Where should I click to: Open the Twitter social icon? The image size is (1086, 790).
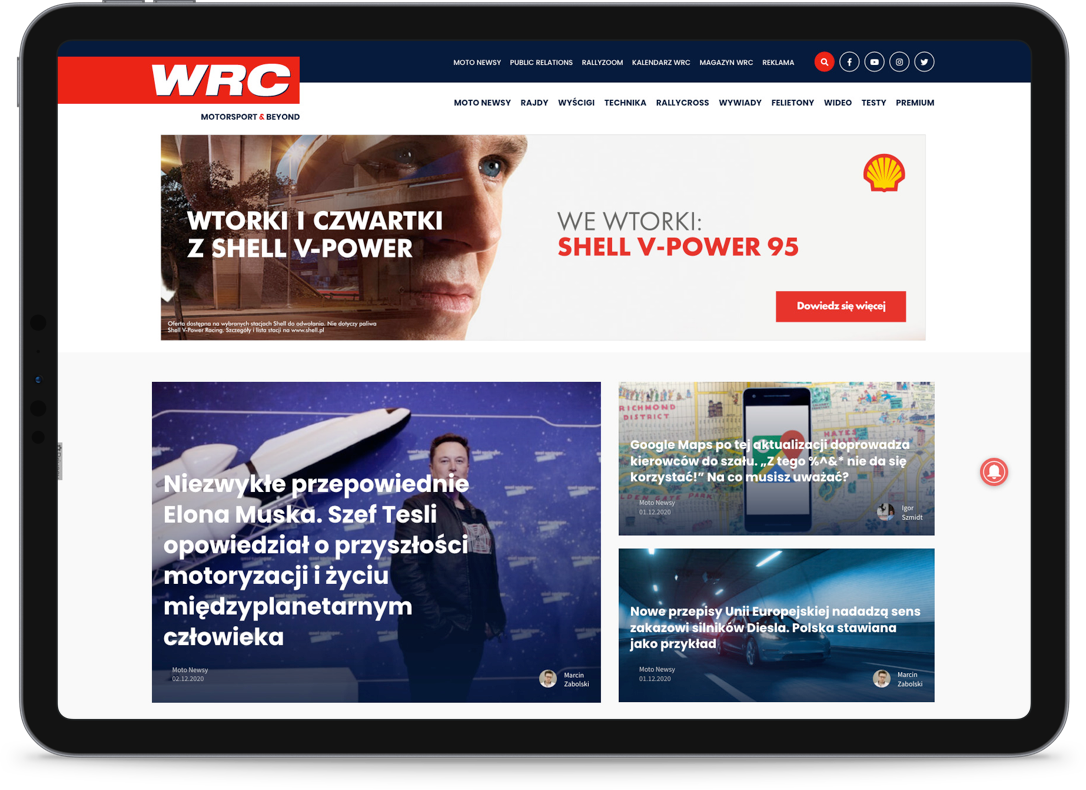pos(925,62)
